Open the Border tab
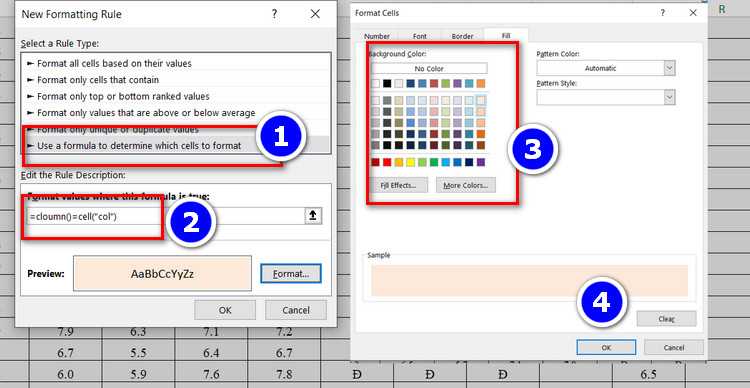The height and width of the screenshot is (388, 750). [462, 36]
